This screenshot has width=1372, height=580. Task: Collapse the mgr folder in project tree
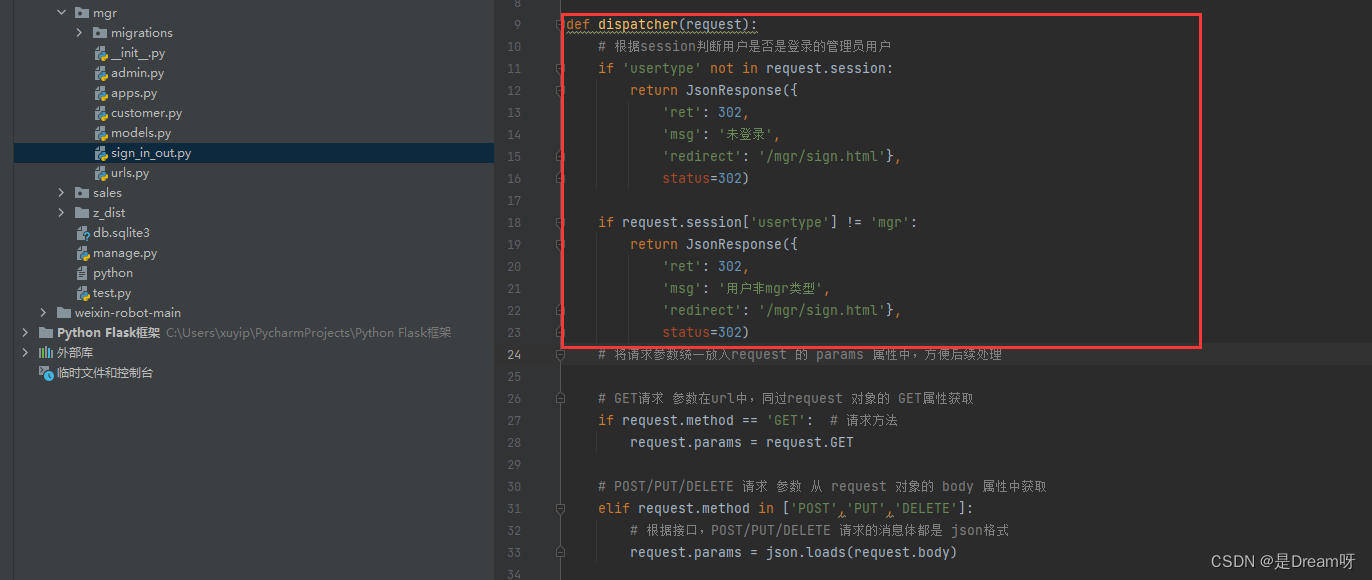pos(62,13)
